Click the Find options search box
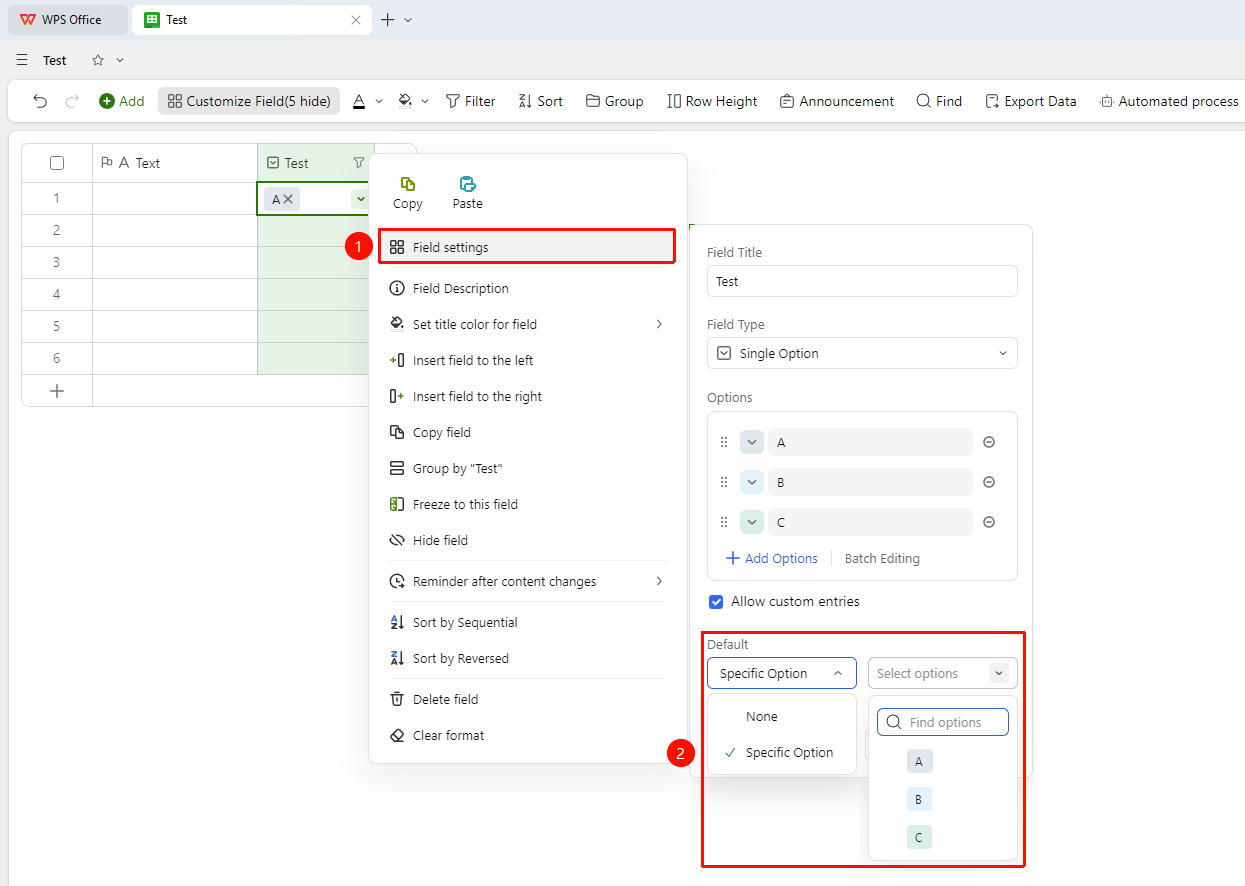The width and height of the screenshot is (1245, 886). (943, 722)
